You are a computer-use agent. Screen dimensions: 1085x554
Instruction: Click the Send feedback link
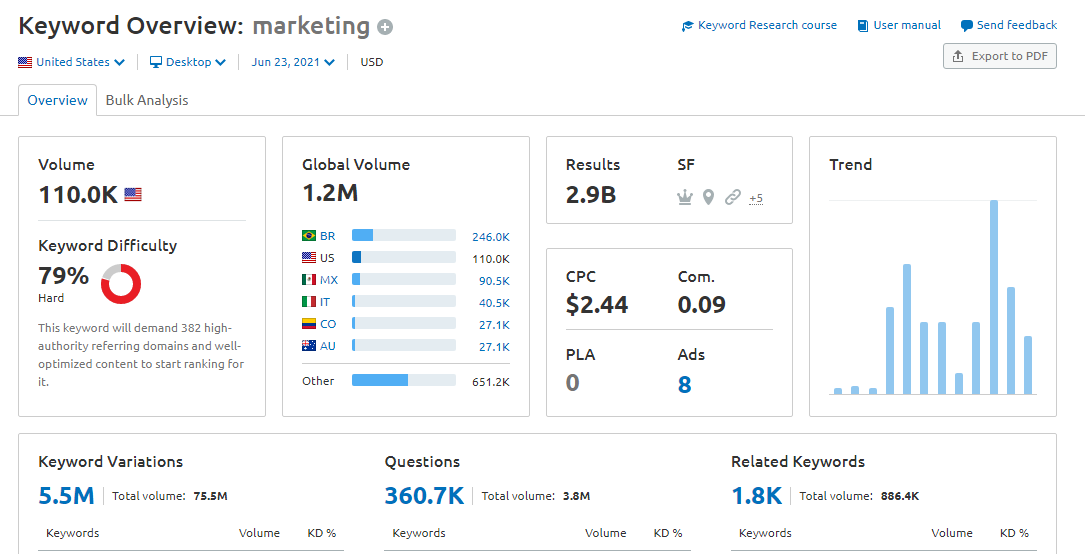tap(1009, 26)
